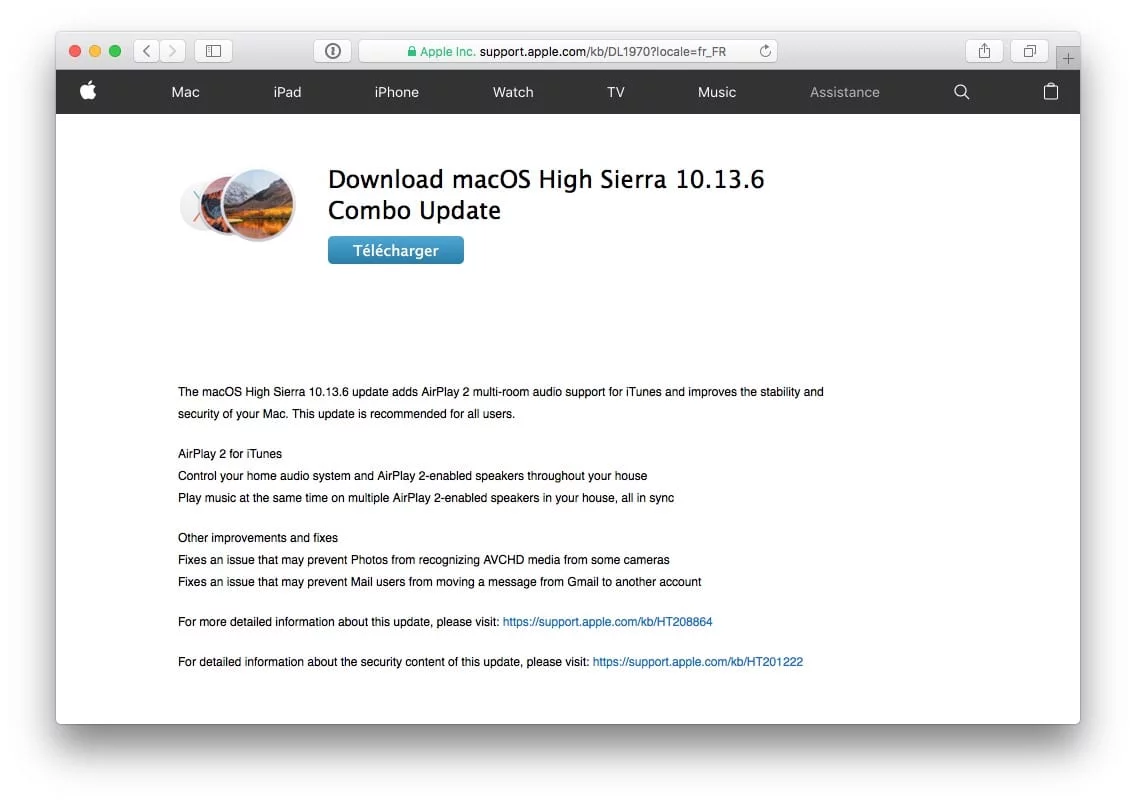The height and width of the screenshot is (804, 1136).
Task: Show all tabs overview button
Action: (x=1030, y=51)
